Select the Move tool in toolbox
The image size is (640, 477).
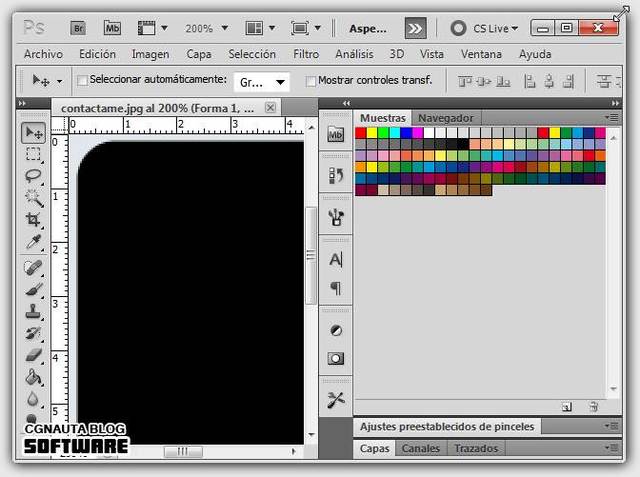point(33,133)
